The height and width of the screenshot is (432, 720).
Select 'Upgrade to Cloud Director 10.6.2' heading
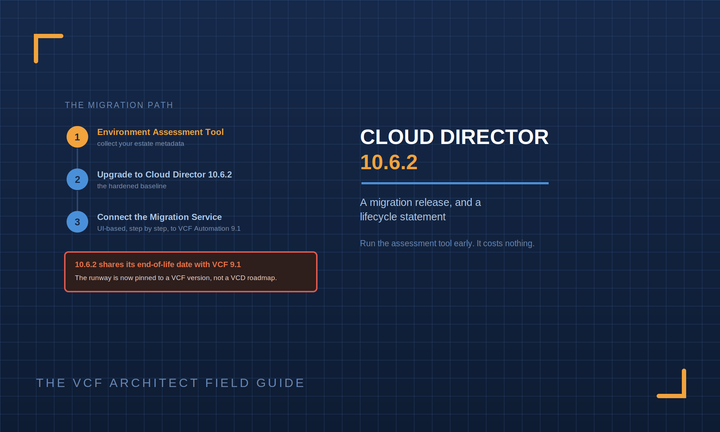coord(164,174)
